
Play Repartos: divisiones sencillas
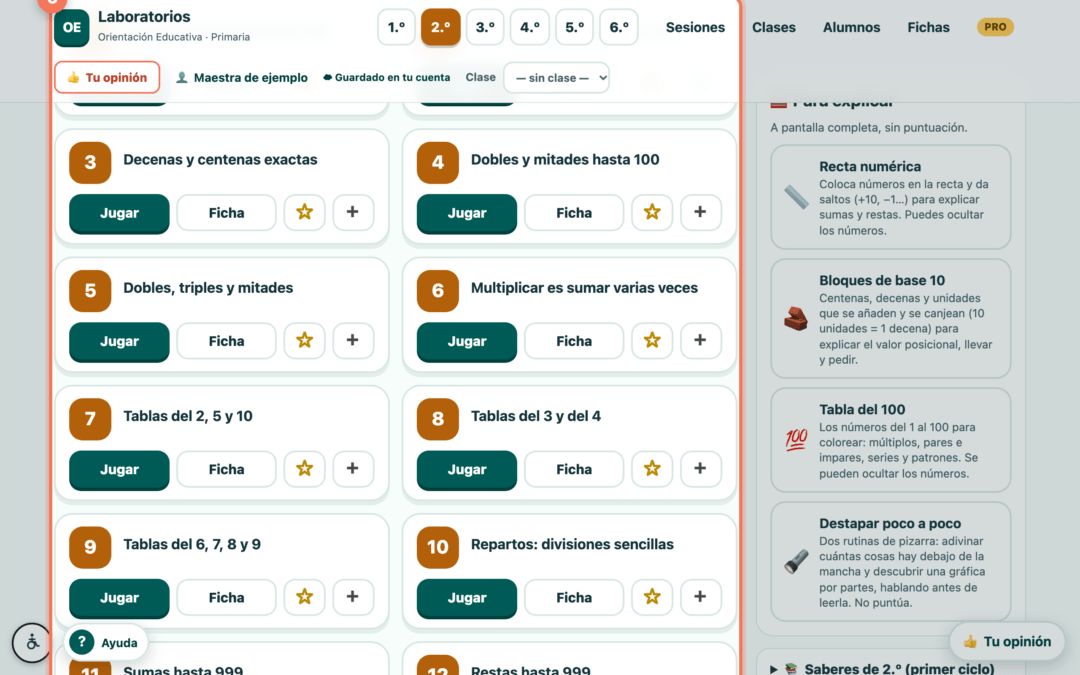467,597
